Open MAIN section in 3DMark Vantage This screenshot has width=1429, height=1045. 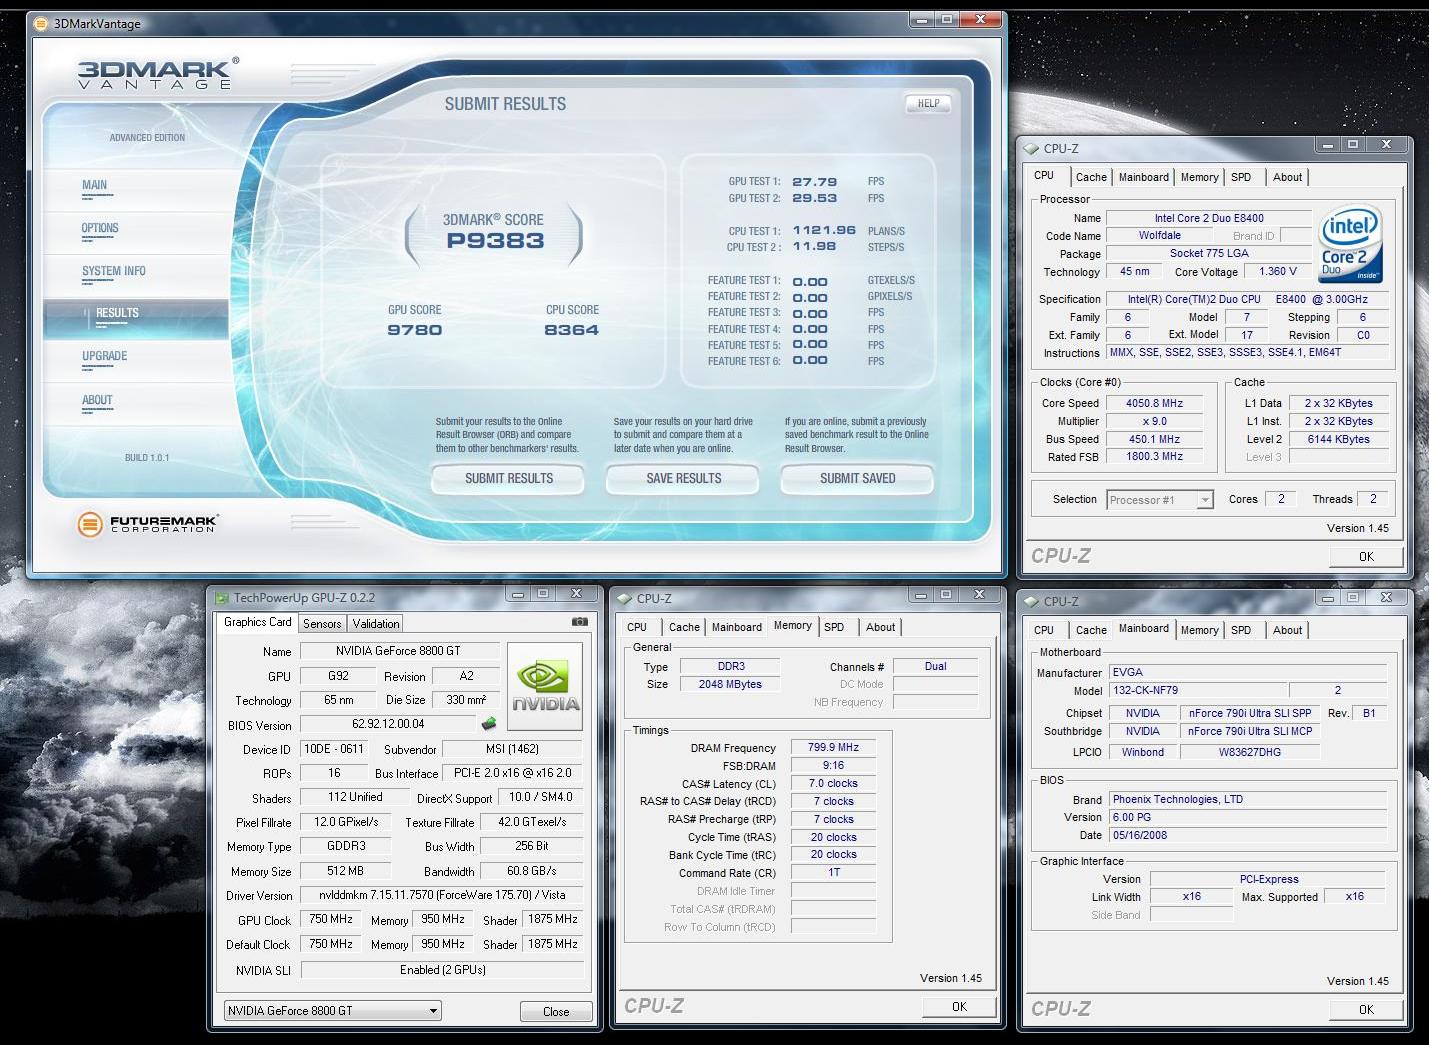[x=95, y=185]
